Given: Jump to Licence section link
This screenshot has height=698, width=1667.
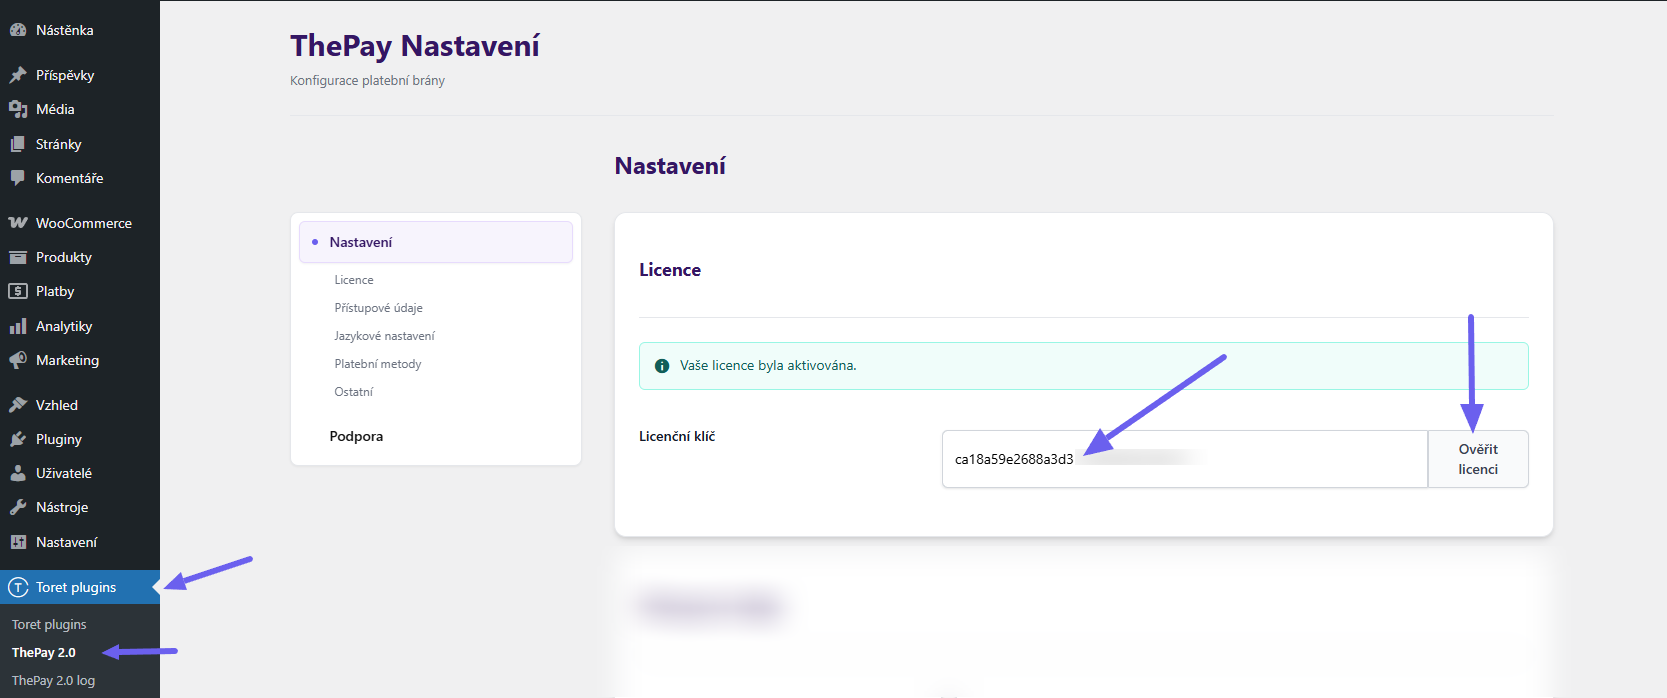Looking at the screenshot, I should pos(354,280).
